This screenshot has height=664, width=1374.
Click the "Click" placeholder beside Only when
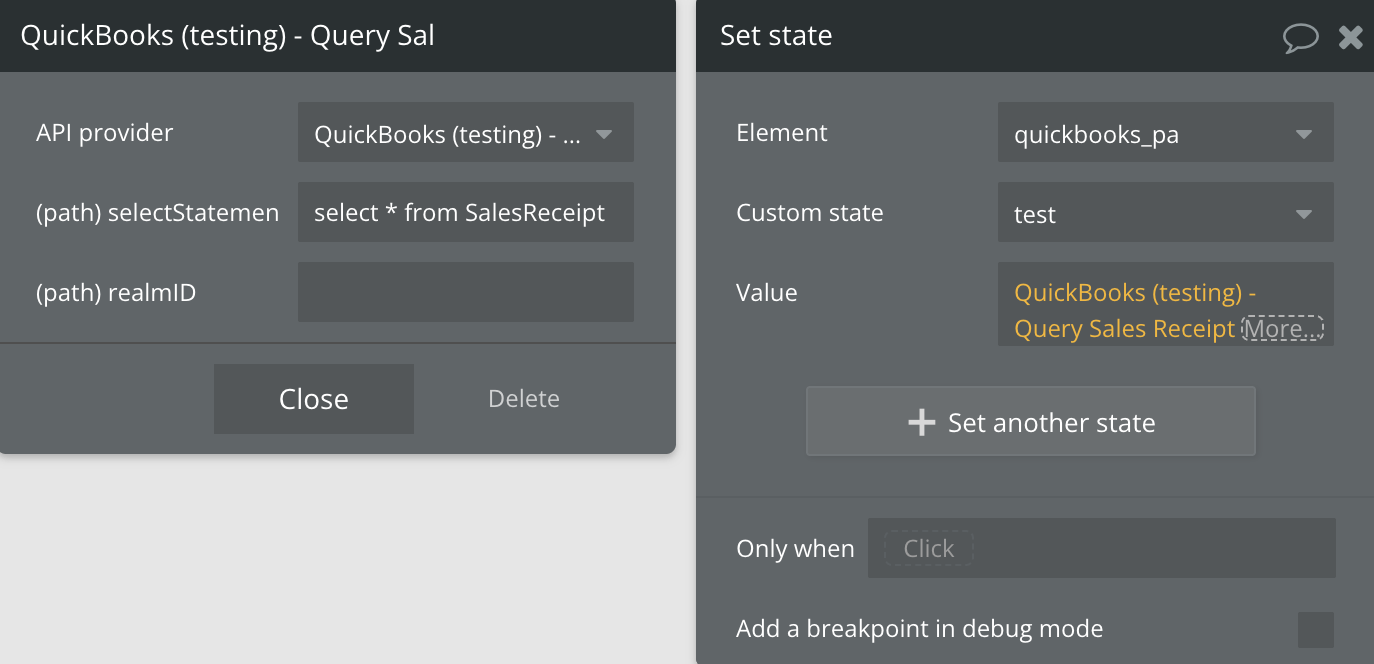point(928,548)
